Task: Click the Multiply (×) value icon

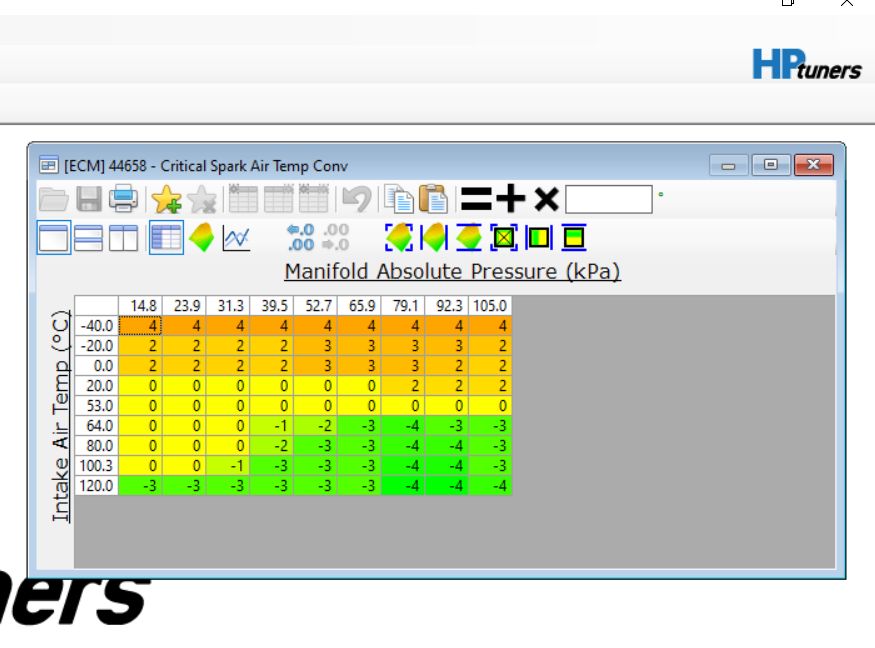Action: pos(546,199)
